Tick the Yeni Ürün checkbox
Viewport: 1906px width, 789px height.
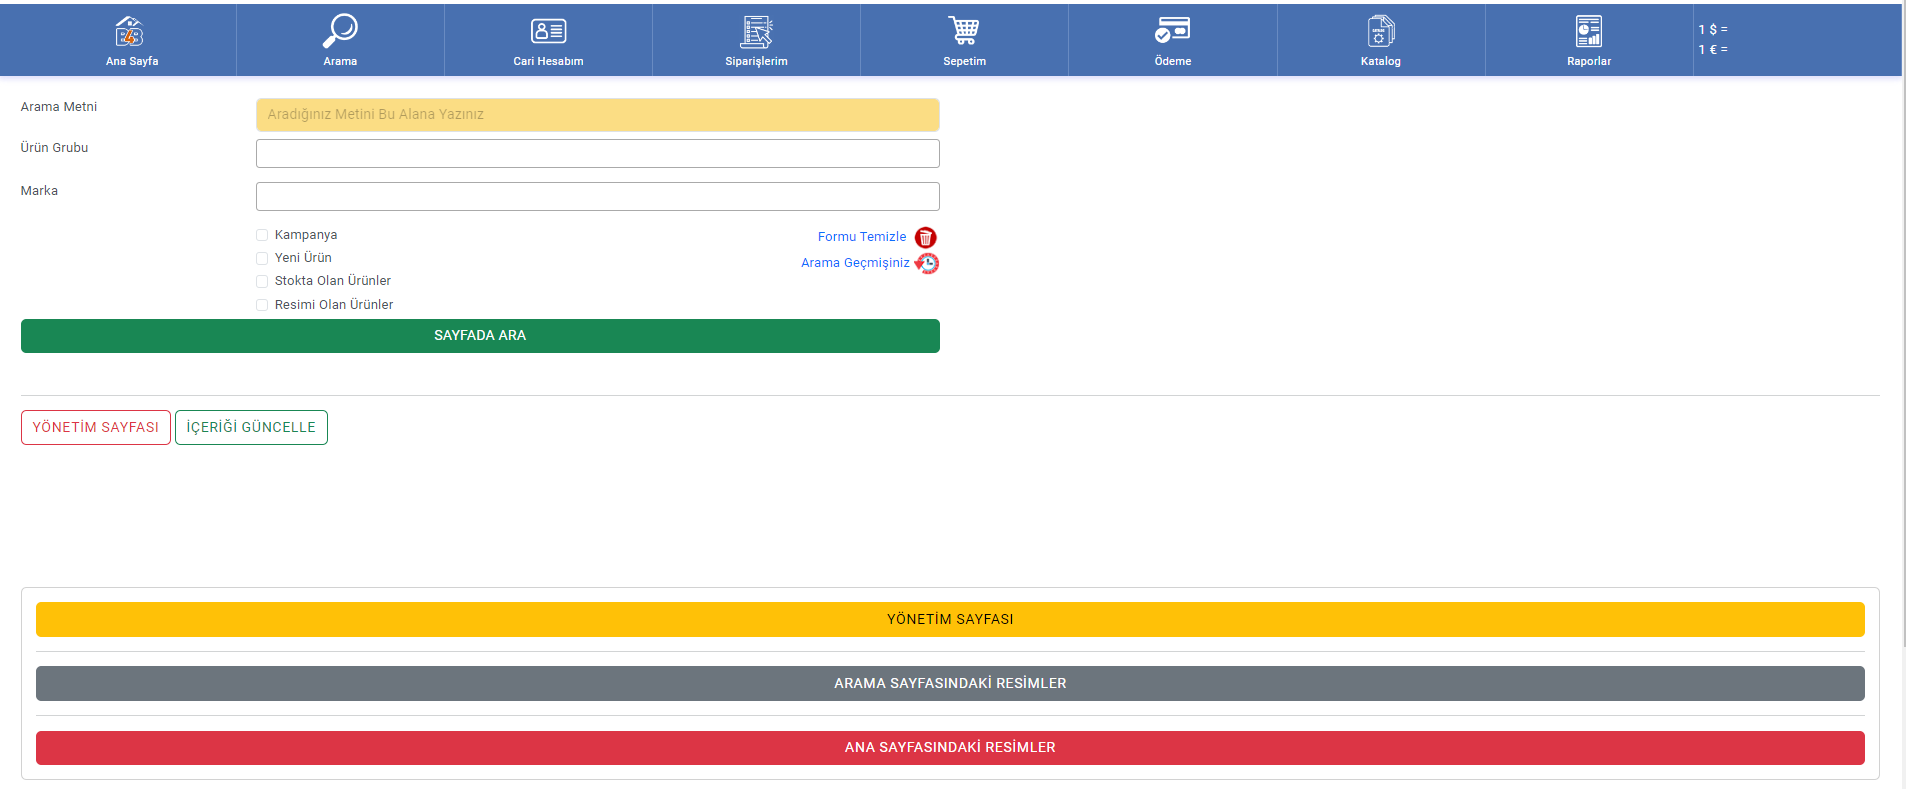coord(262,258)
